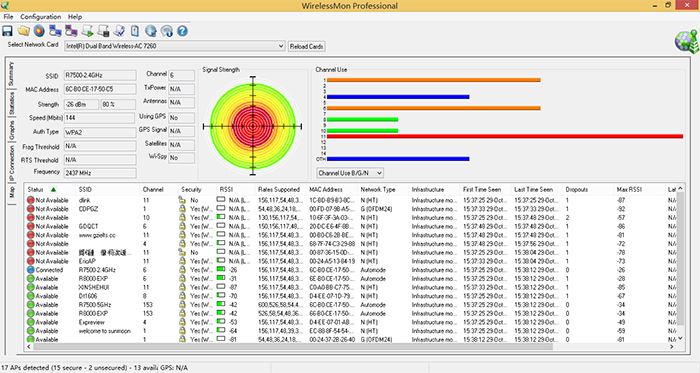Click the list's horizontal scrollbar left arrow

[29, 347]
